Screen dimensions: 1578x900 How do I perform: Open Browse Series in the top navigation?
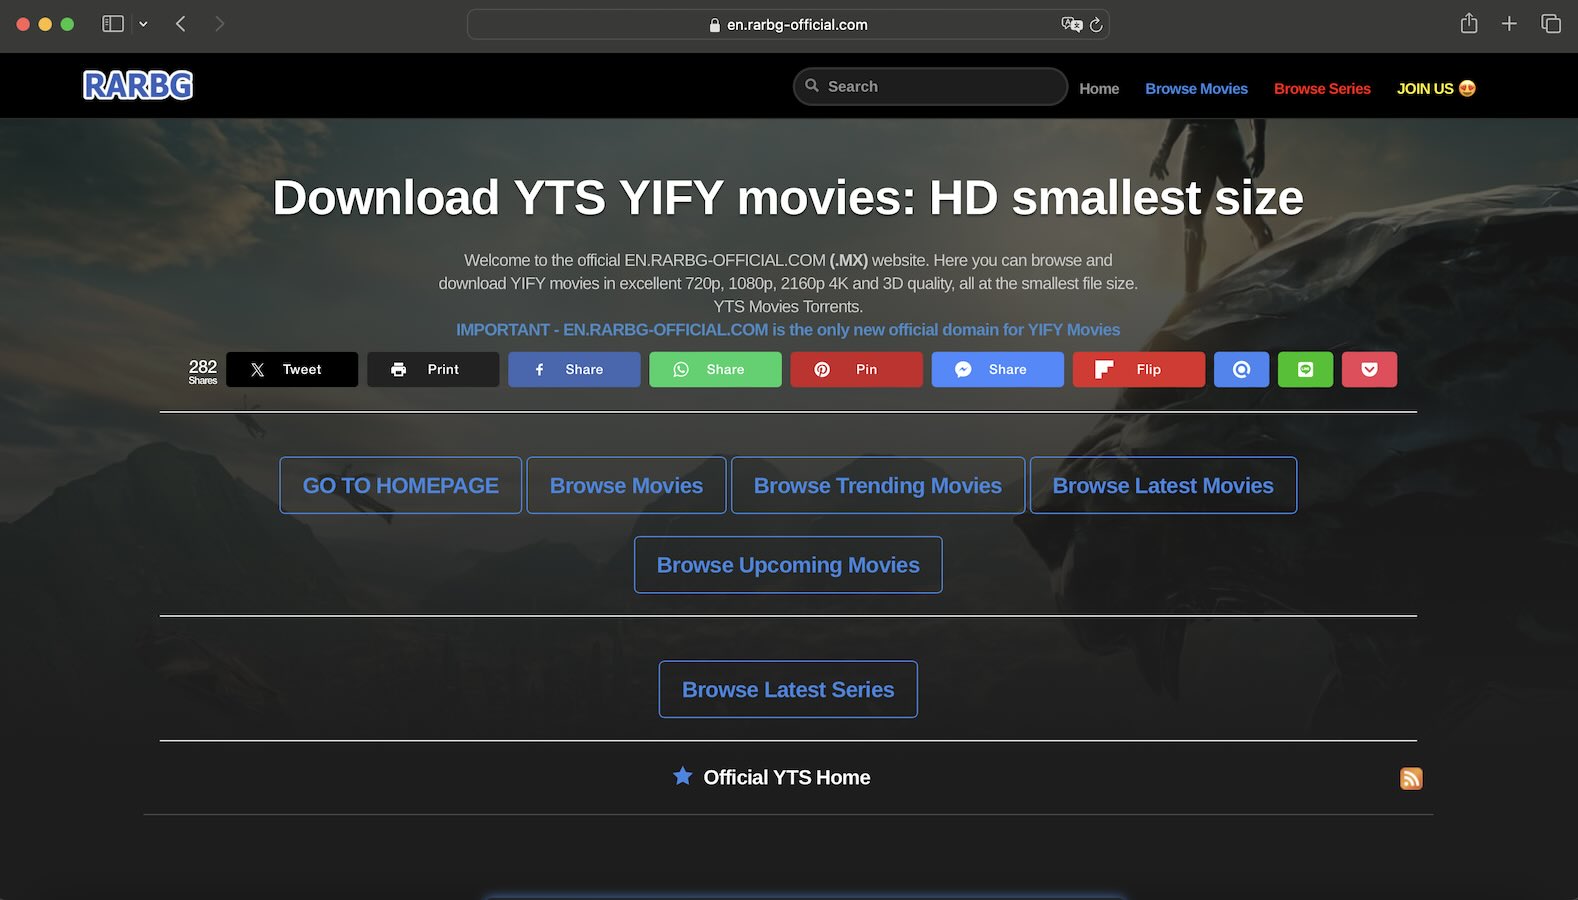1321,89
